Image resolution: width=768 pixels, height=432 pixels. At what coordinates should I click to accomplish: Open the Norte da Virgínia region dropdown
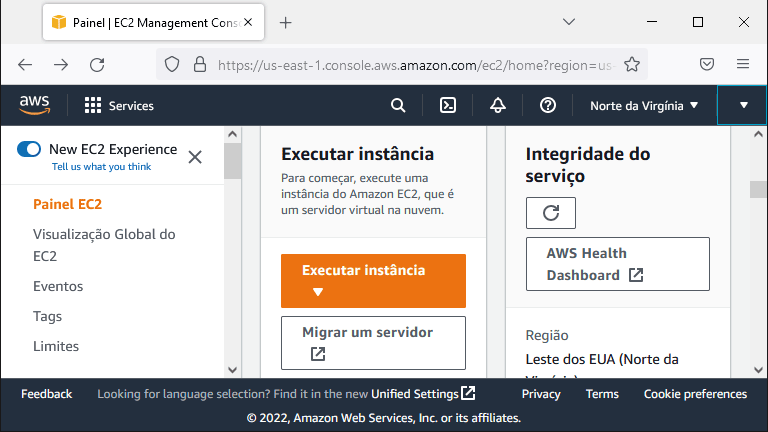pyautogui.click(x=644, y=106)
